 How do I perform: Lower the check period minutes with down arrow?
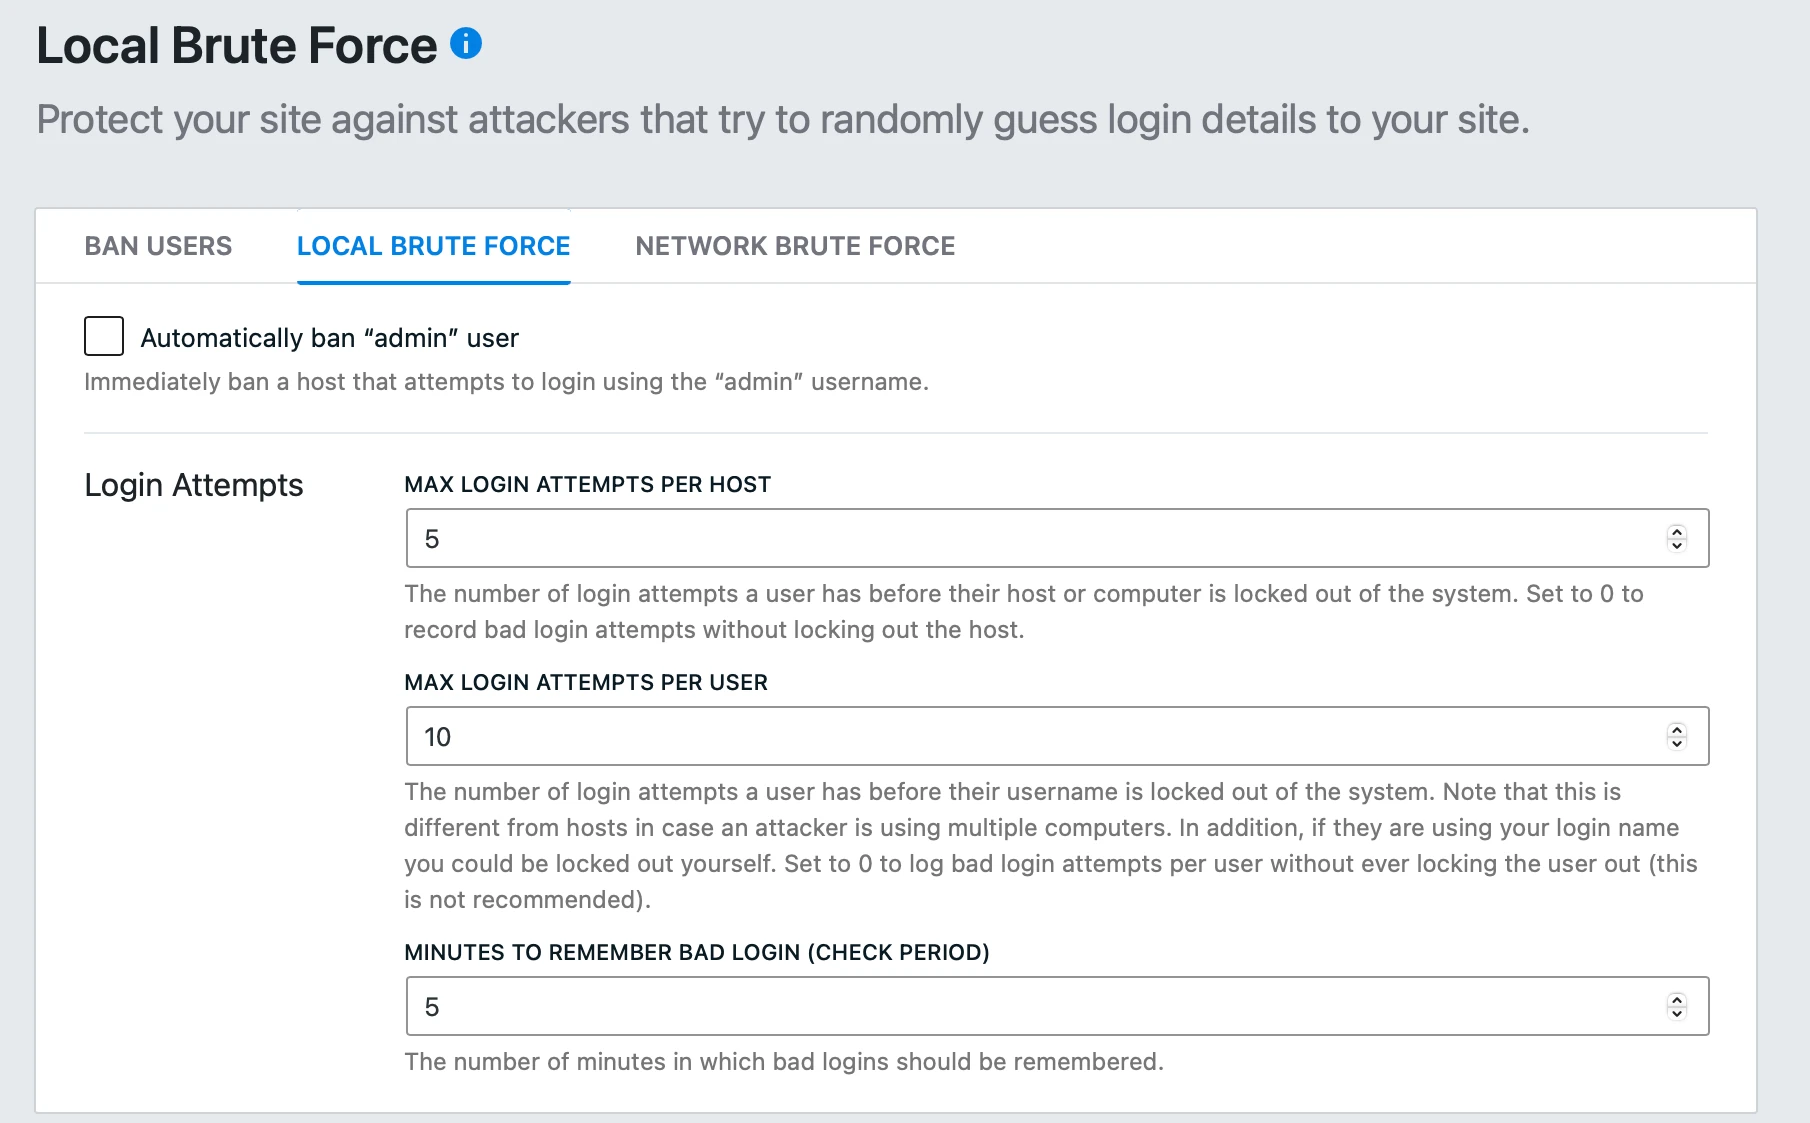tap(1677, 1014)
